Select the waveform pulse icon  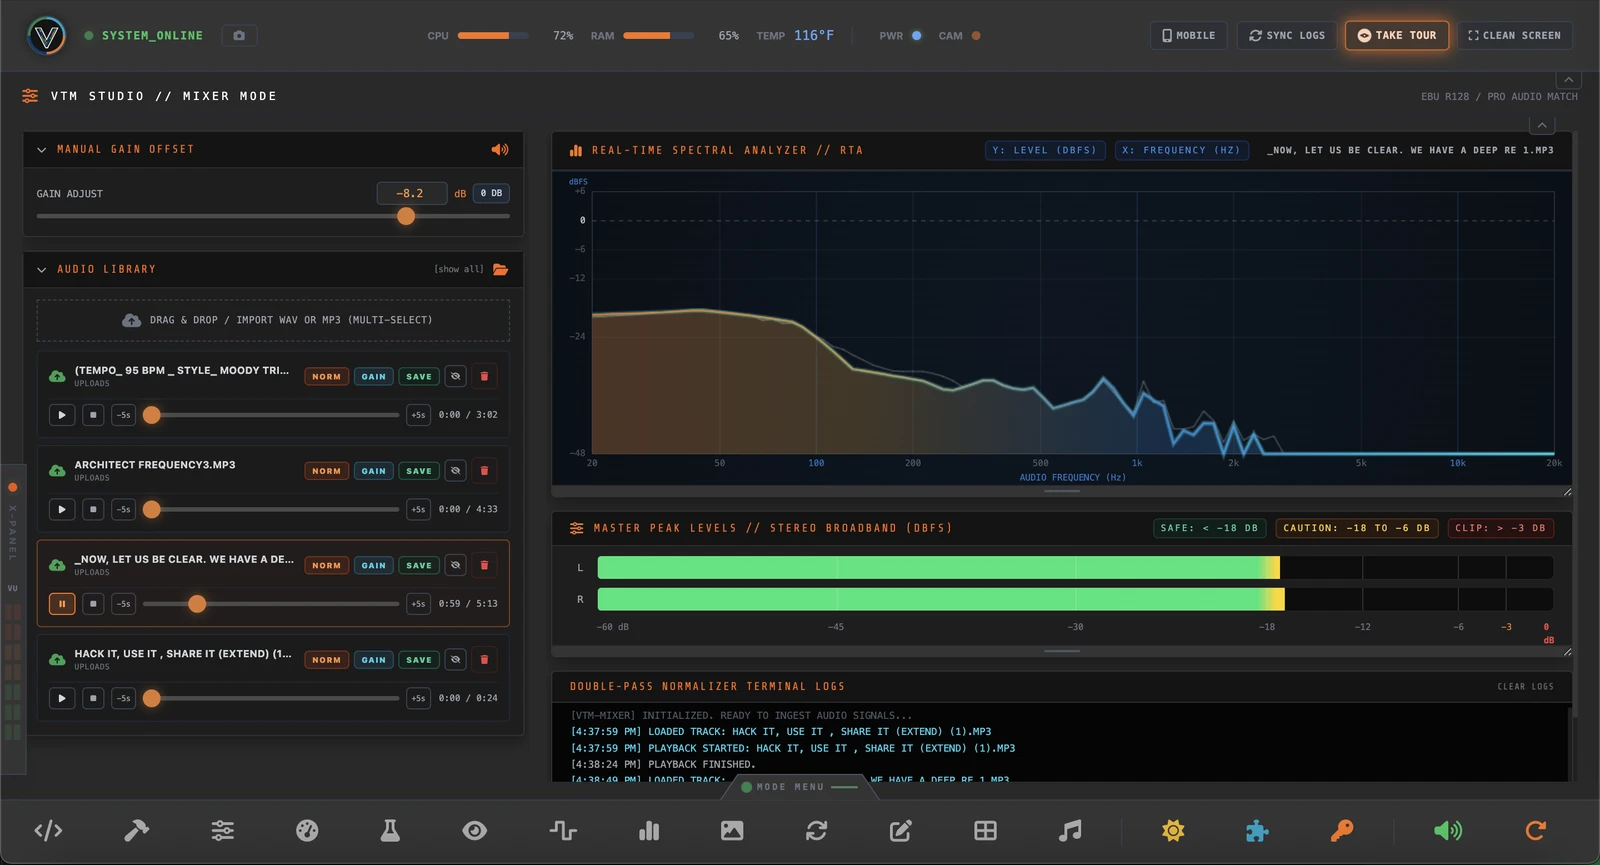(563, 830)
